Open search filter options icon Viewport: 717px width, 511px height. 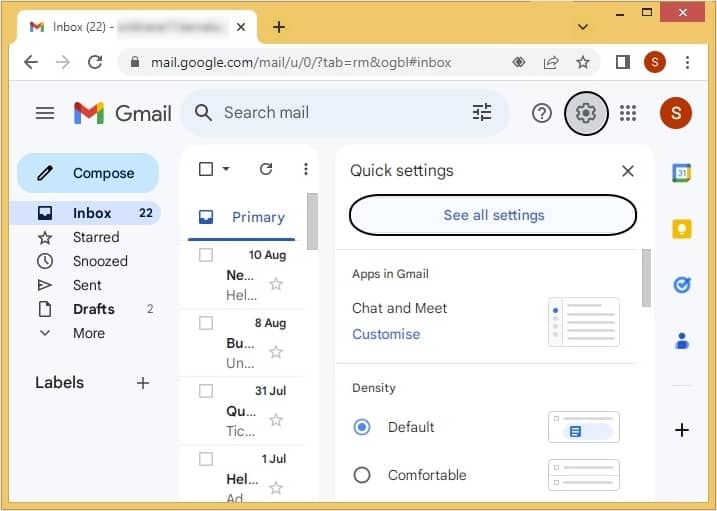click(x=482, y=112)
